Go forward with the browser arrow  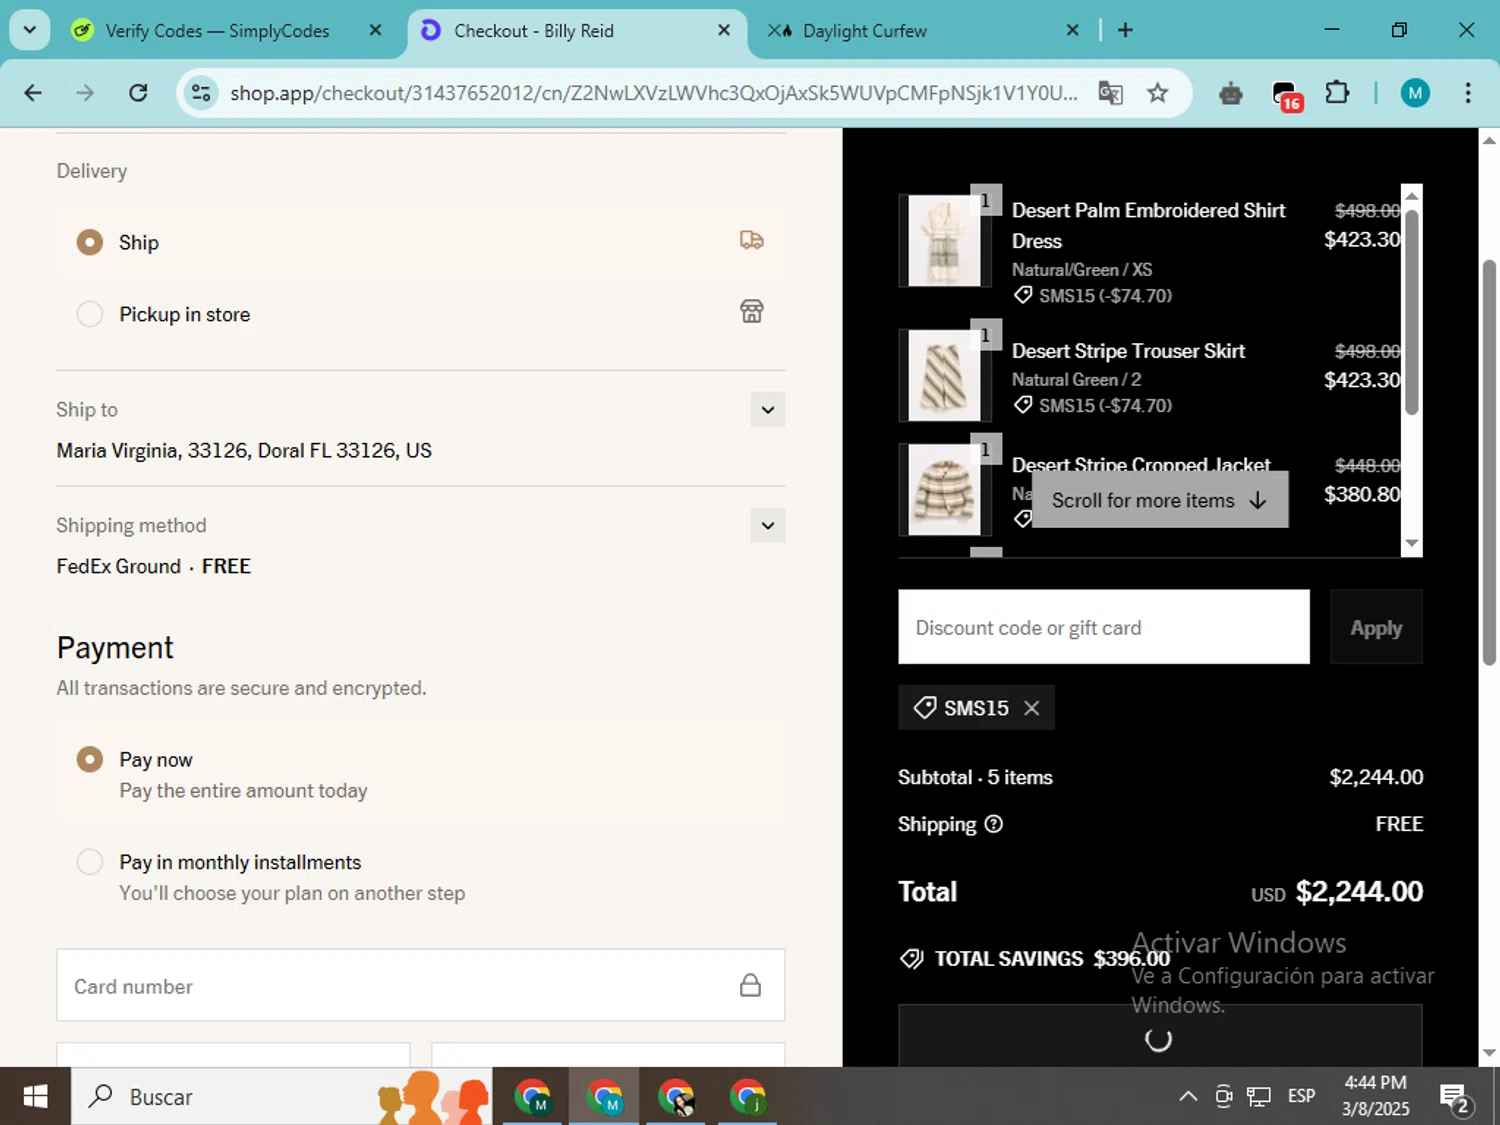pos(85,93)
